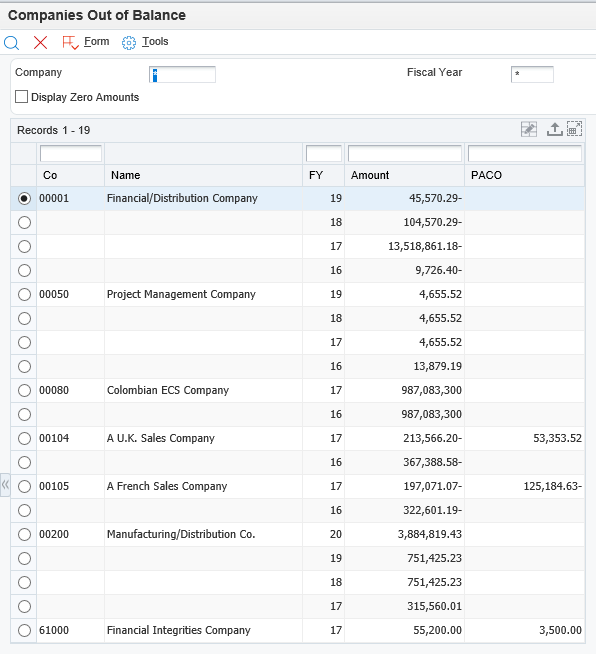The height and width of the screenshot is (654, 596).
Task: Enable Display Zero Amounts checkbox
Action: [x=21, y=97]
